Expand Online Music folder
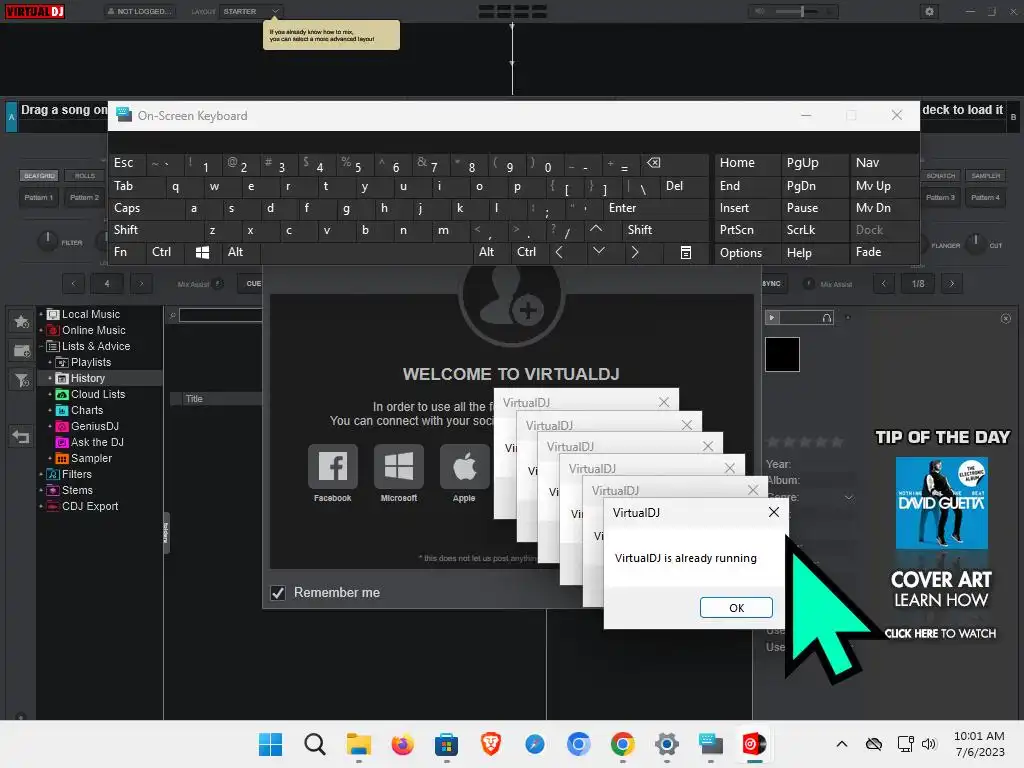The height and width of the screenshot is (768, 1024). point(40,330)
